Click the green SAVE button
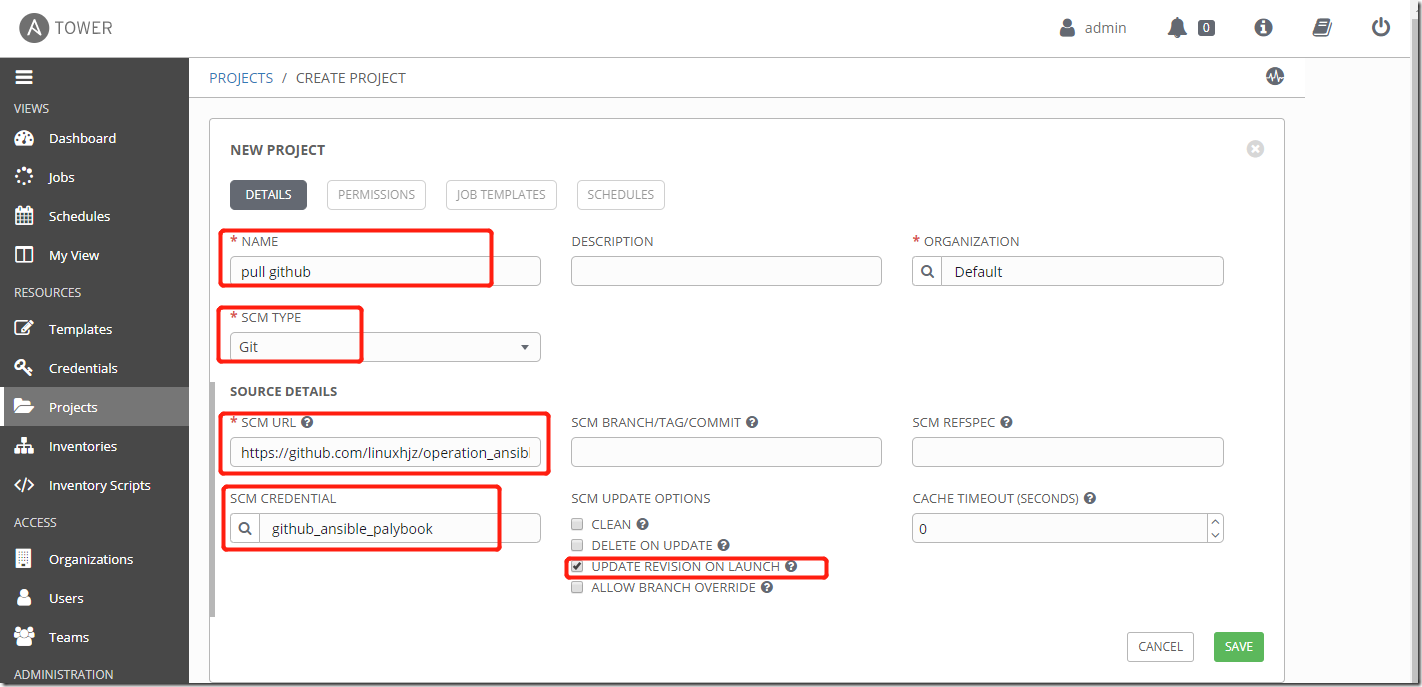 coord(1239,647)
